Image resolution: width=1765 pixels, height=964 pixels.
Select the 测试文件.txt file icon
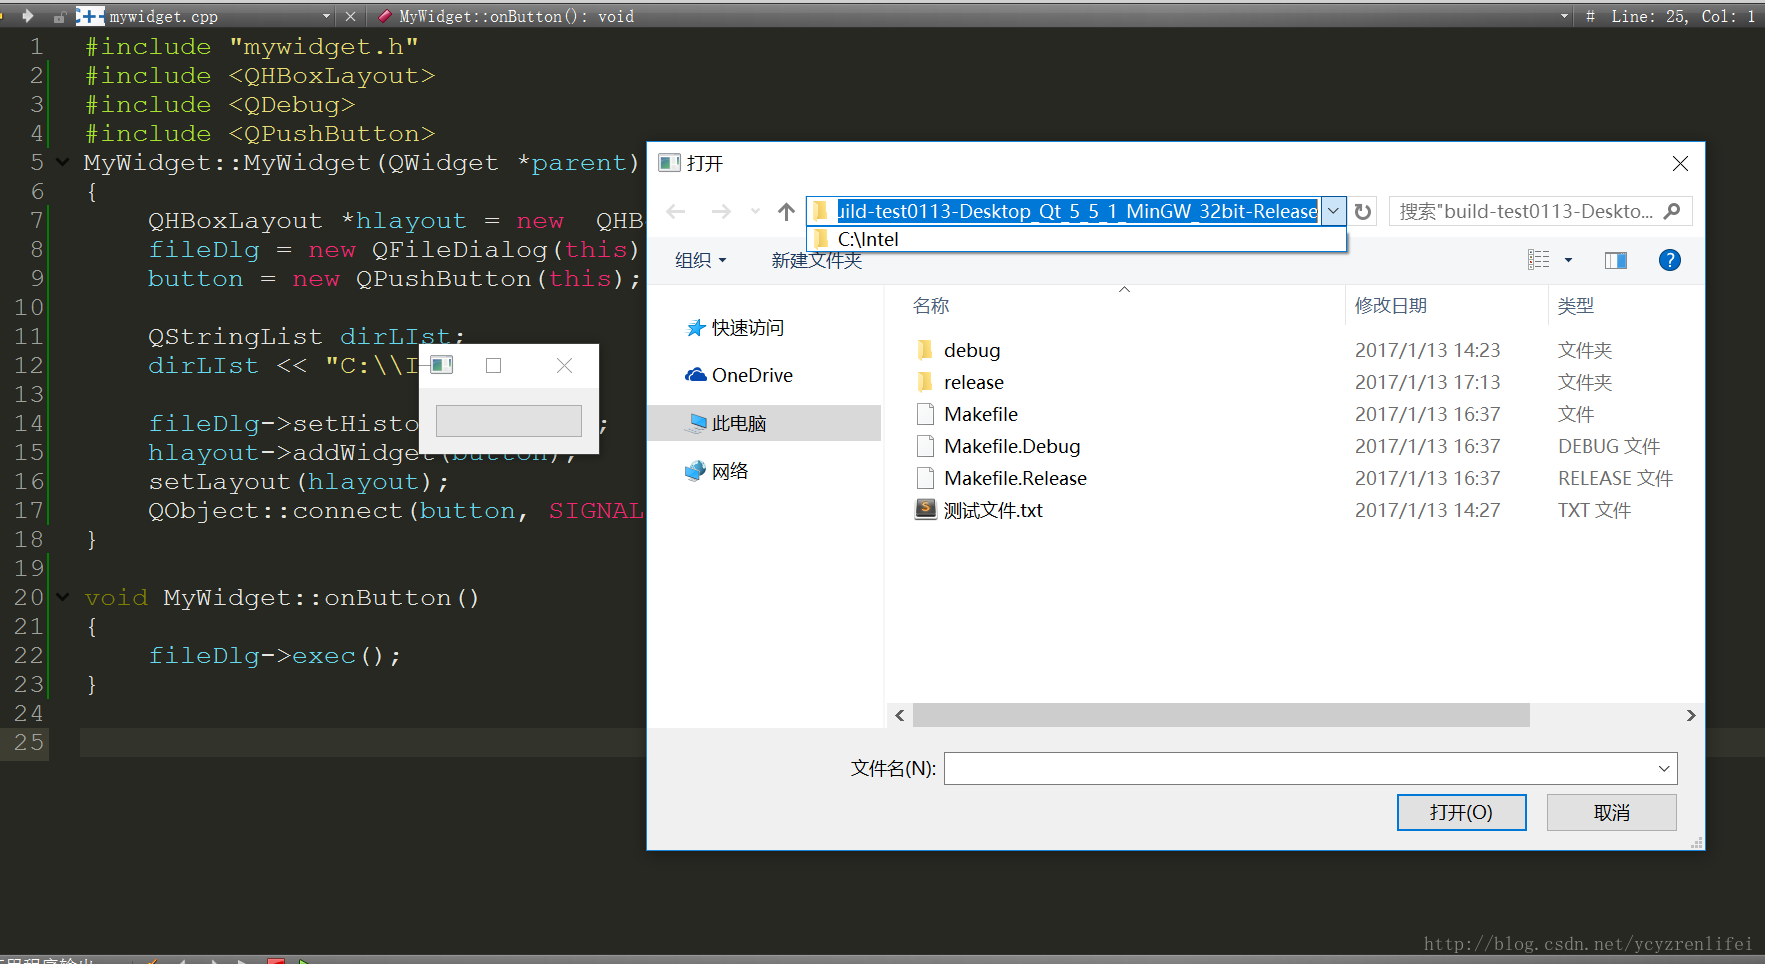(925, 510)
